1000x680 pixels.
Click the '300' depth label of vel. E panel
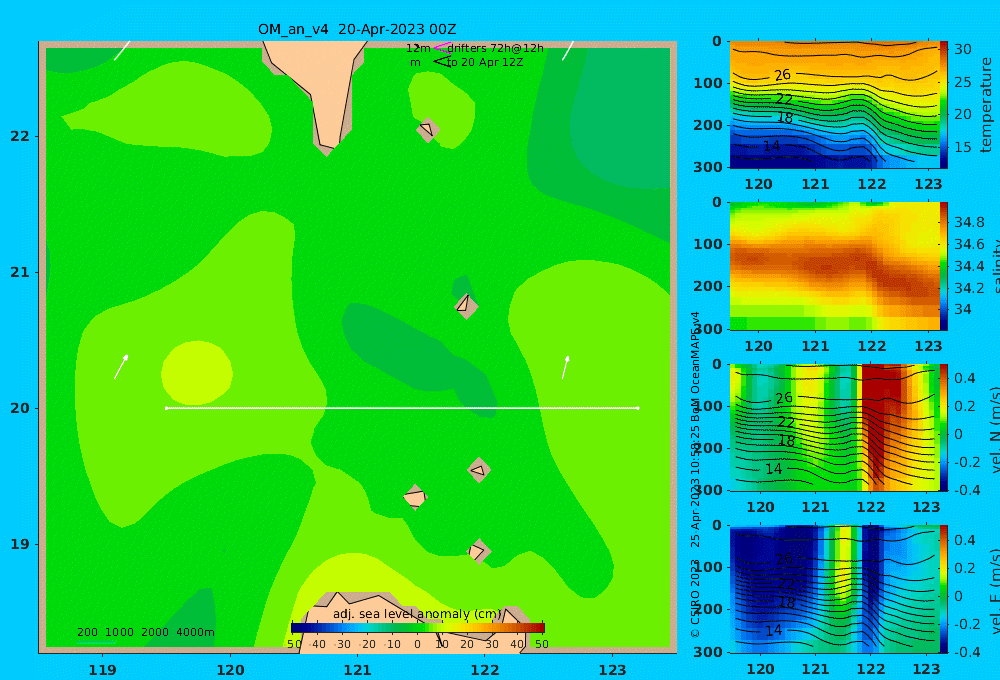point(708,652)
